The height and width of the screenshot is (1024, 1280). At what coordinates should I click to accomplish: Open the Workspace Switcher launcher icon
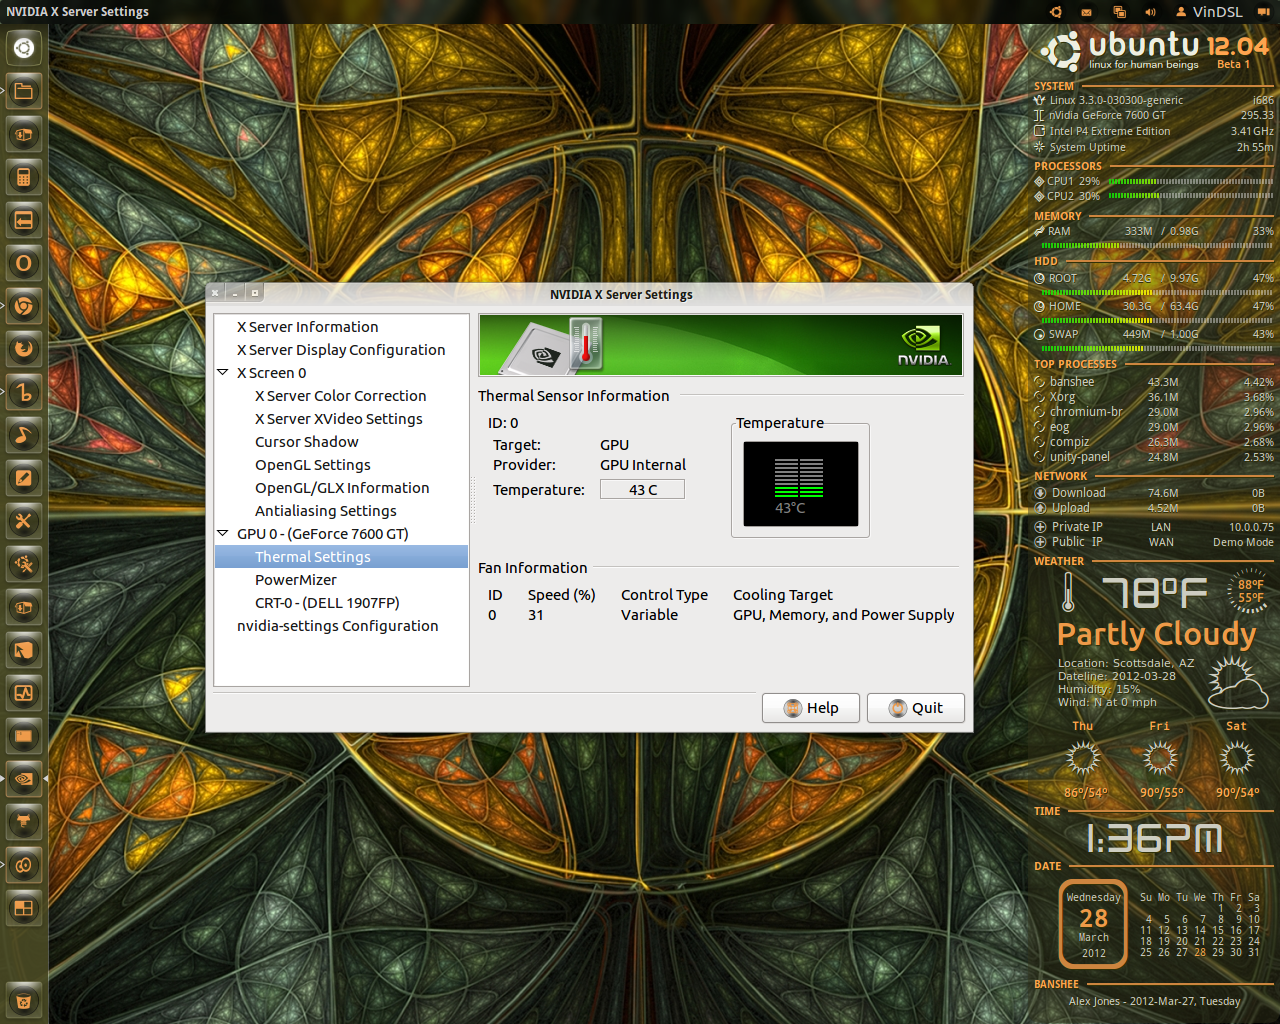24,908
